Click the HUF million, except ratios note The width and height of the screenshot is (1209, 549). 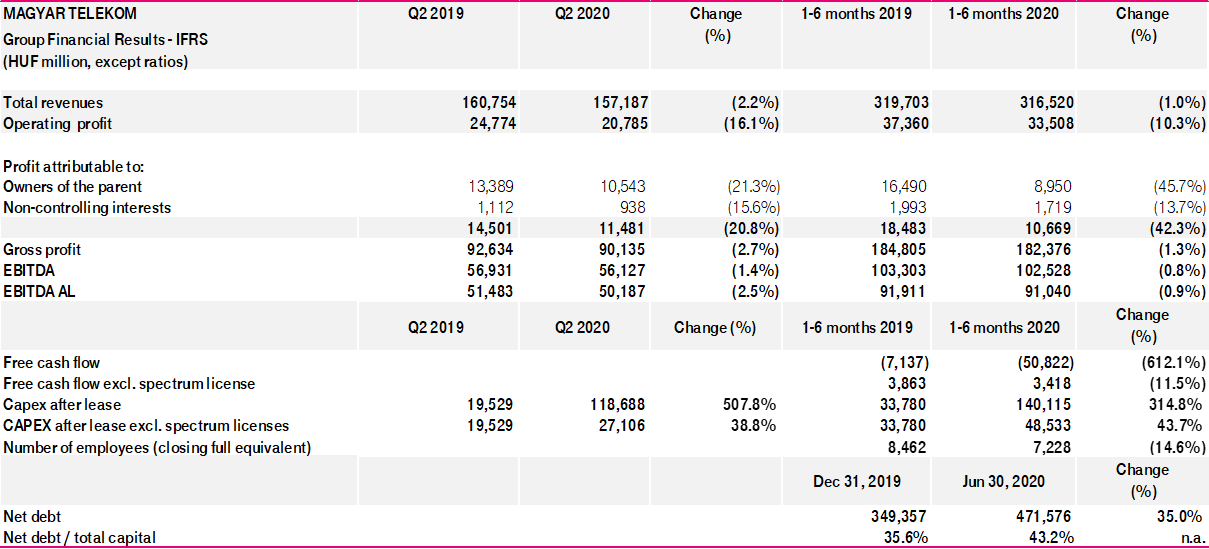coord(96,61)
